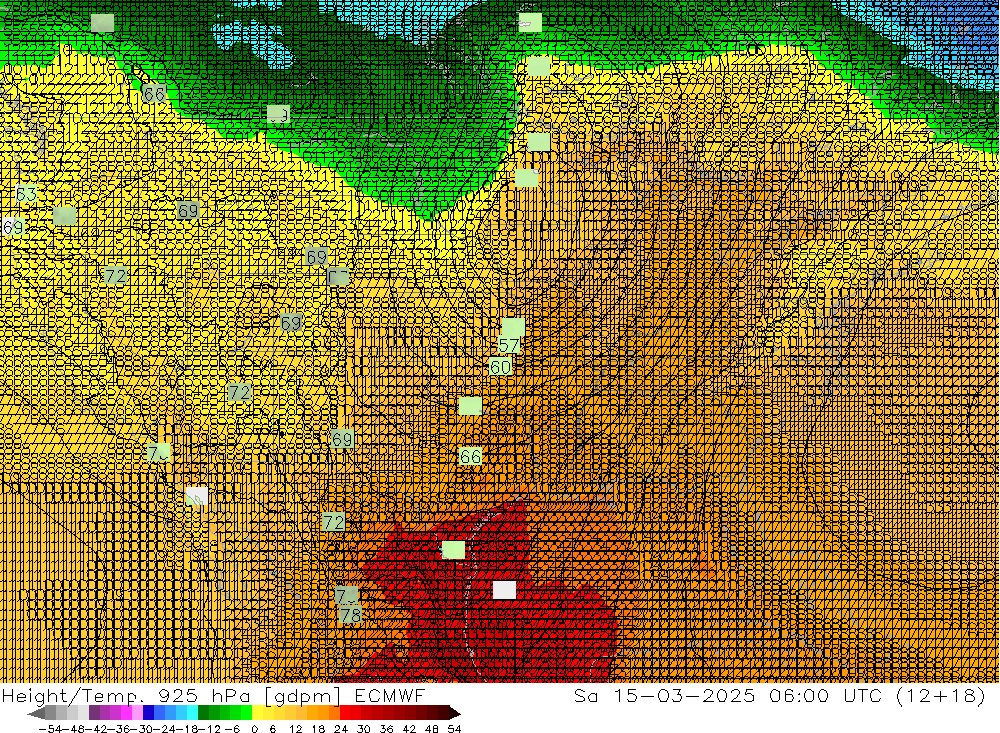The height and width of the screenshot is (733, 1000).
Task: Click the white square marker inside the red zone
Action: click(x=504, y=590)
